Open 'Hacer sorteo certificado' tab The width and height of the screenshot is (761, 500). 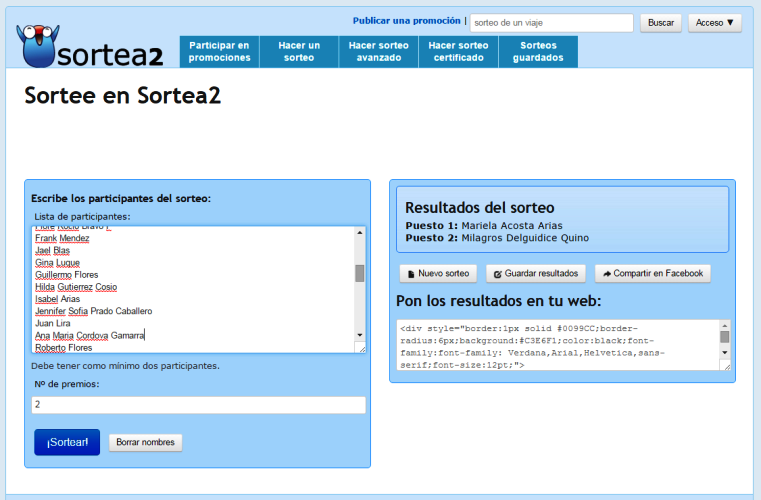458,51
